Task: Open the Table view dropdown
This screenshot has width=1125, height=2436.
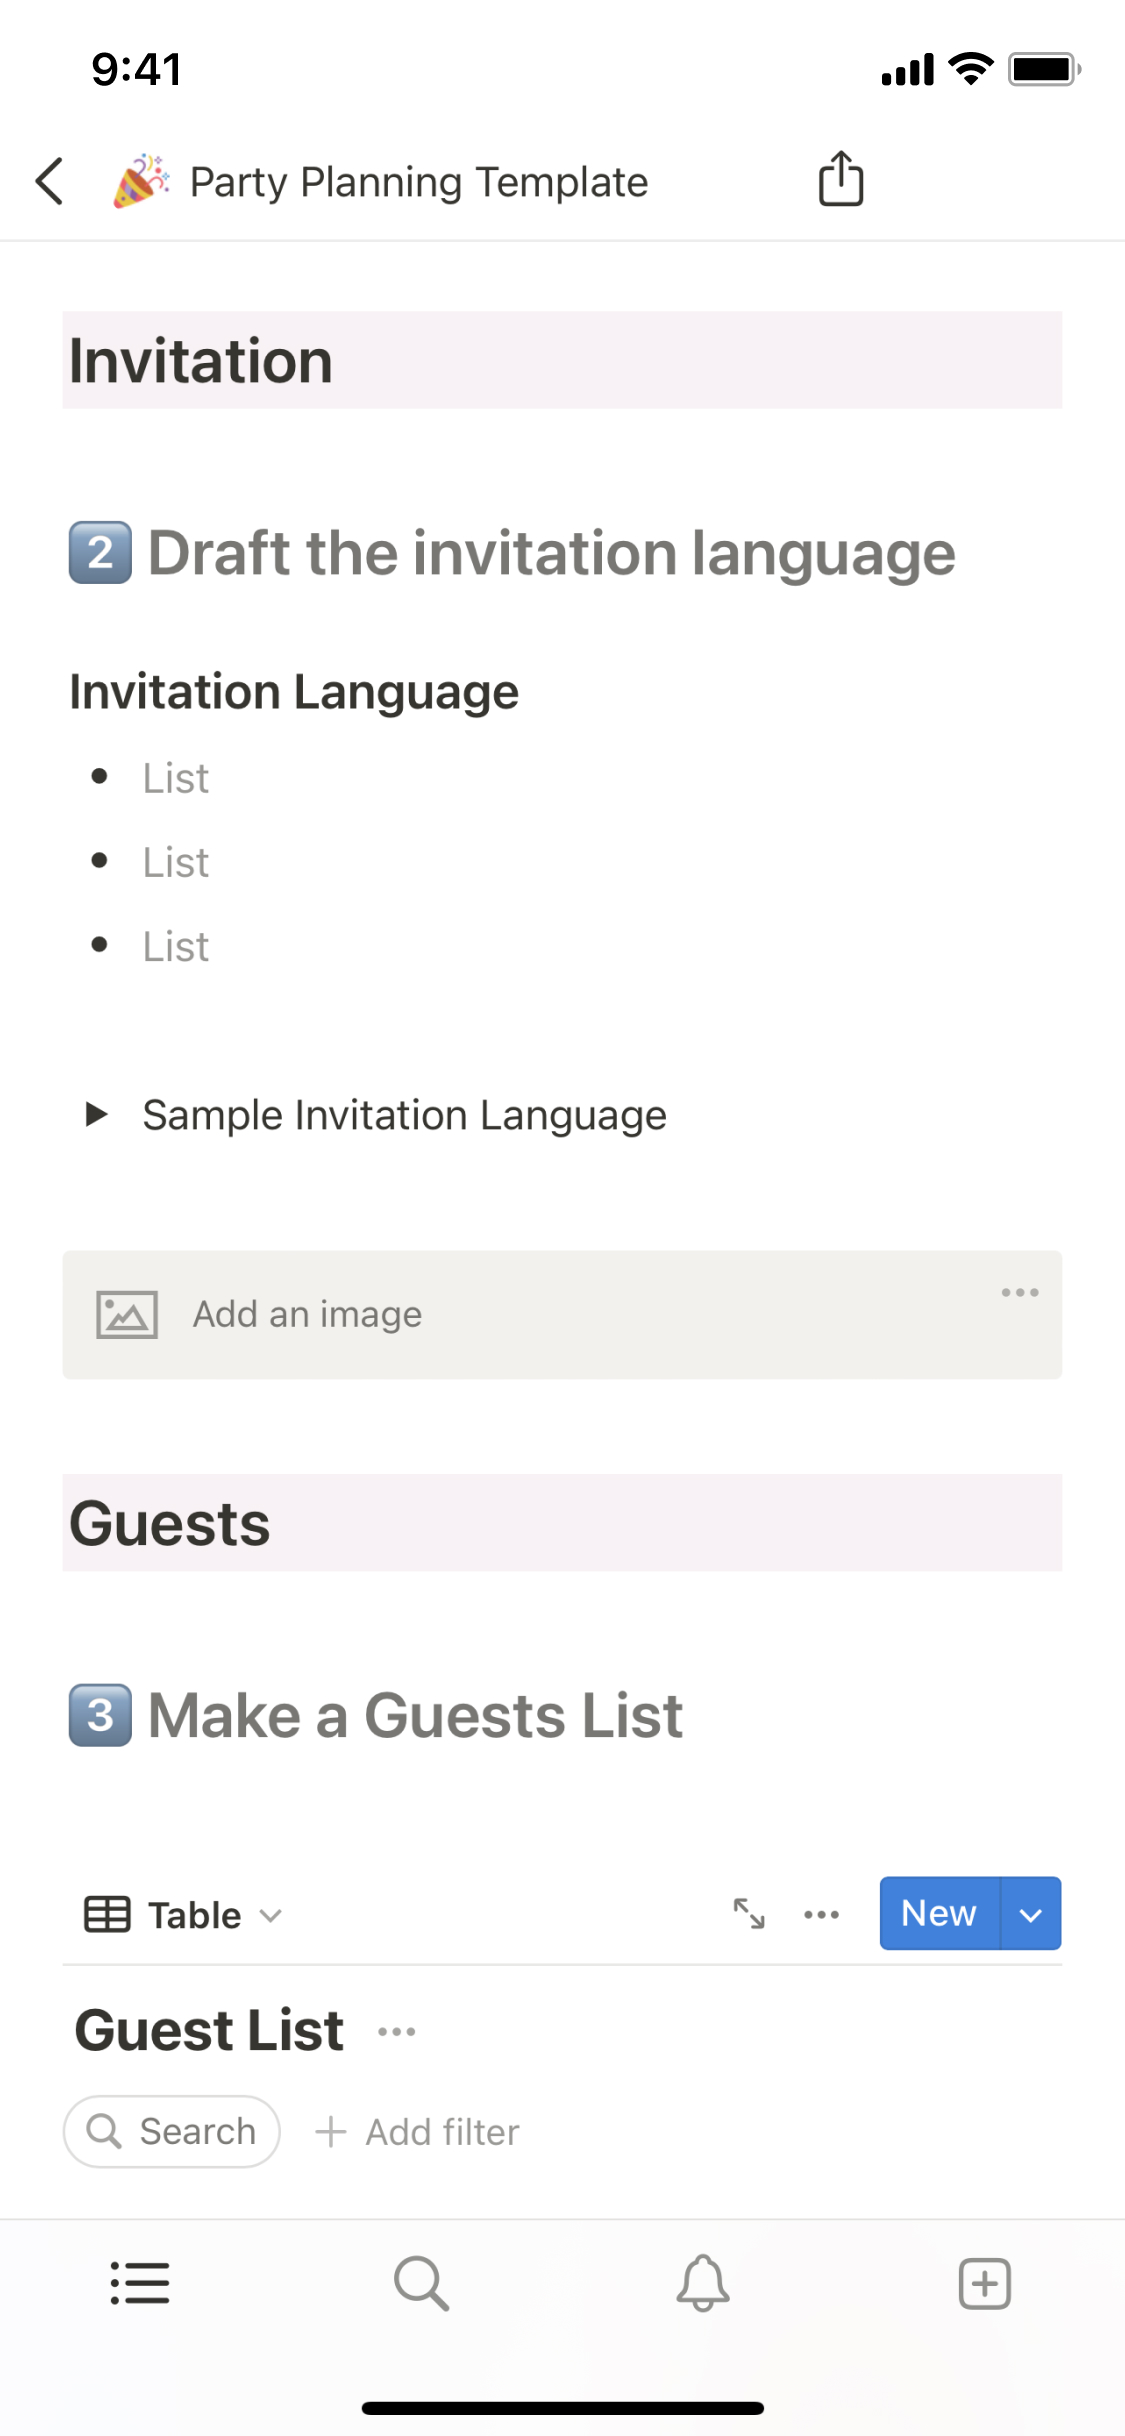Action: (185, 1915)
